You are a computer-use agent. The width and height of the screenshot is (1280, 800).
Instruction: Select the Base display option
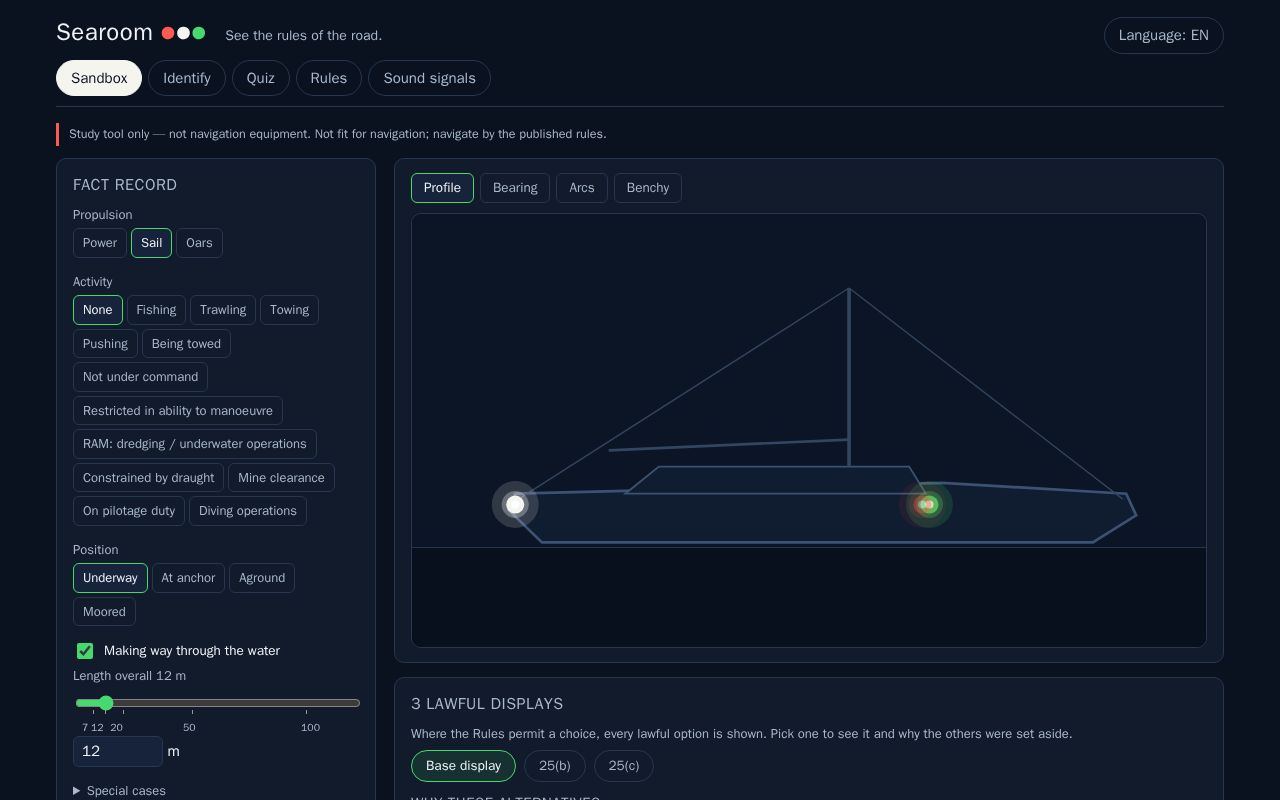(463, 766)
